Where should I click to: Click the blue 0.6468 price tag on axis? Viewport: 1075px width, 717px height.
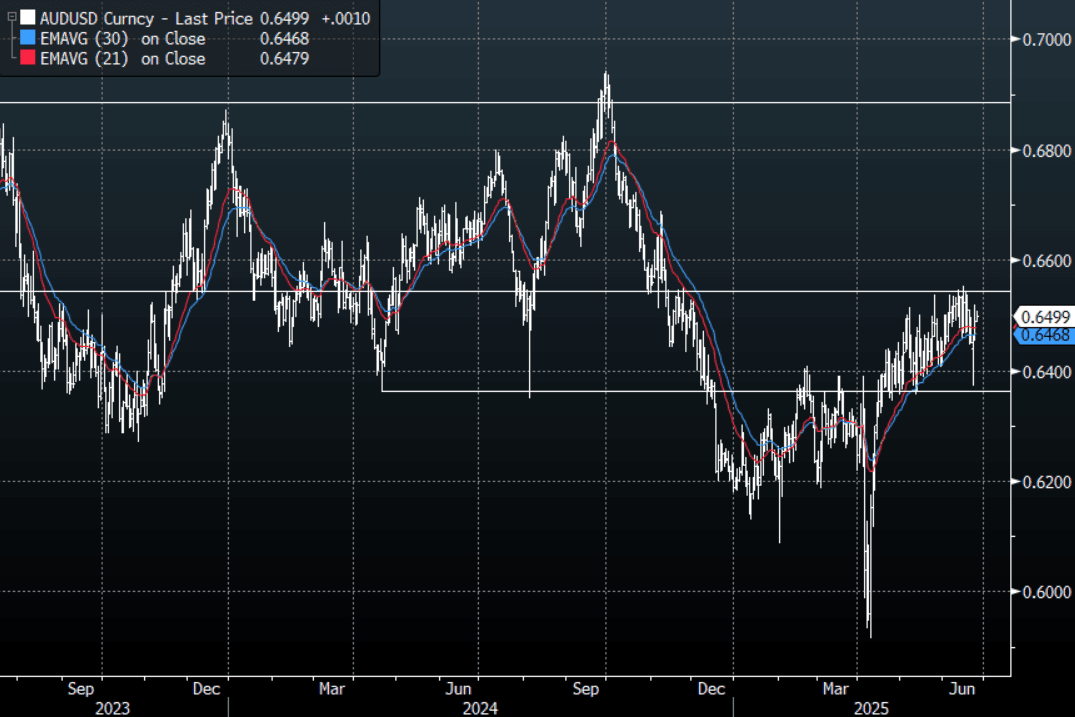pos(1044,335)
